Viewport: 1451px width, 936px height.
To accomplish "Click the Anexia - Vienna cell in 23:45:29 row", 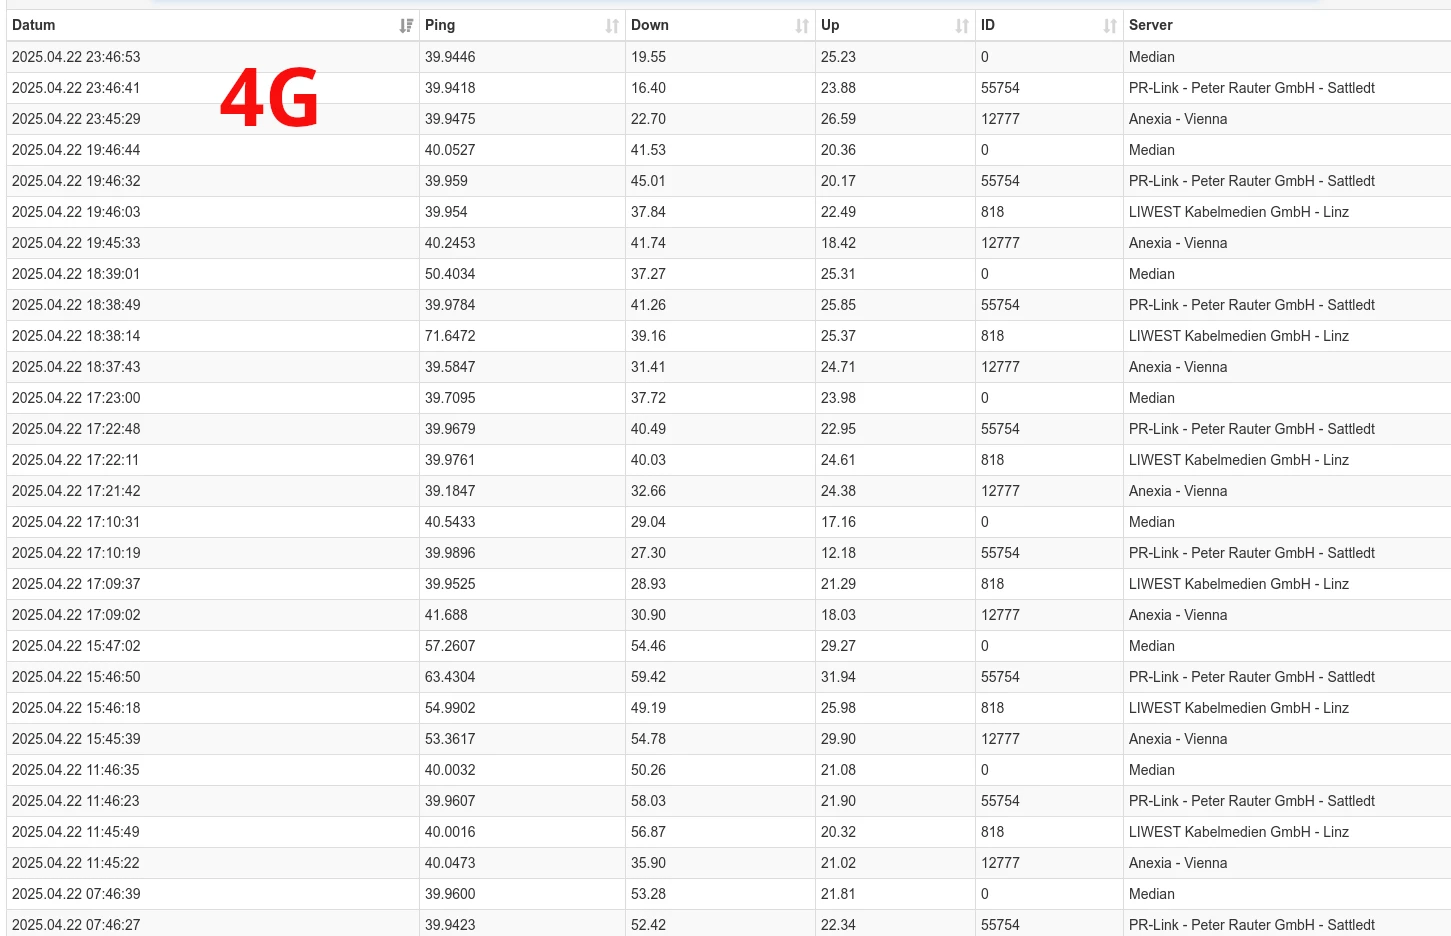I will click(x=1177, y=119).
